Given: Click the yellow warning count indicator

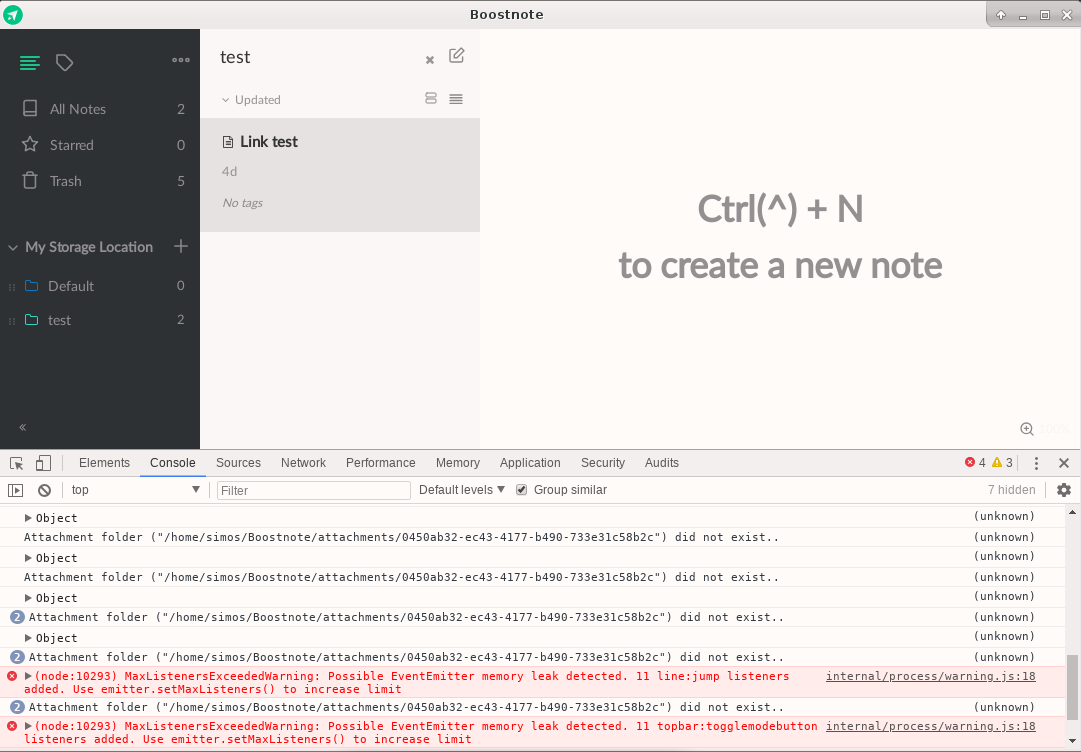Looking at the screenshot, I should [1002, 463].
